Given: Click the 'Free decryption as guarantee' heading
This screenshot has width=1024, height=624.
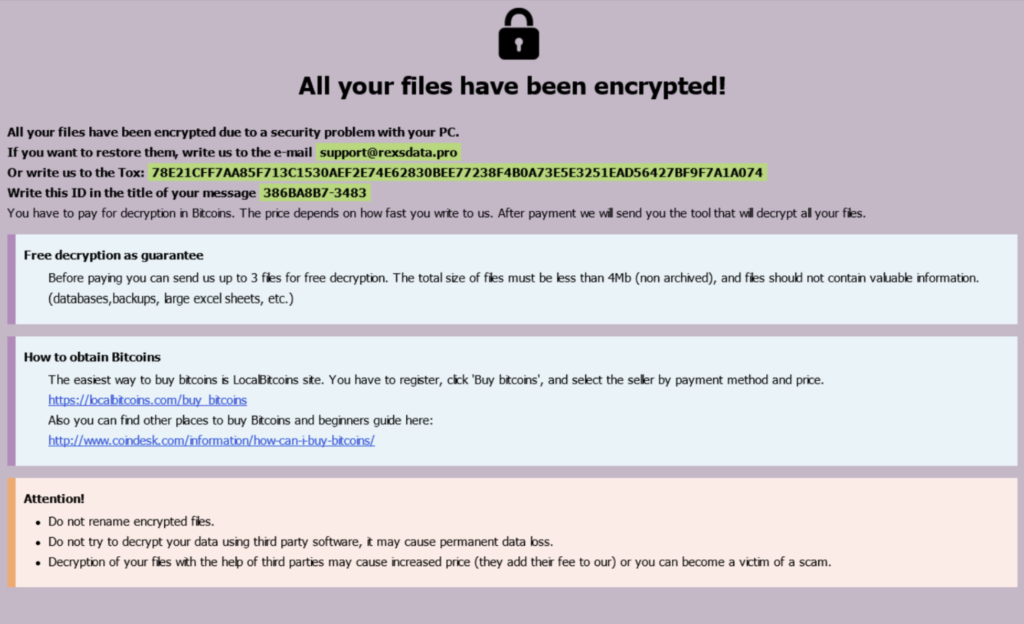Looking at the screenshot, I should [x=114, y=255].
